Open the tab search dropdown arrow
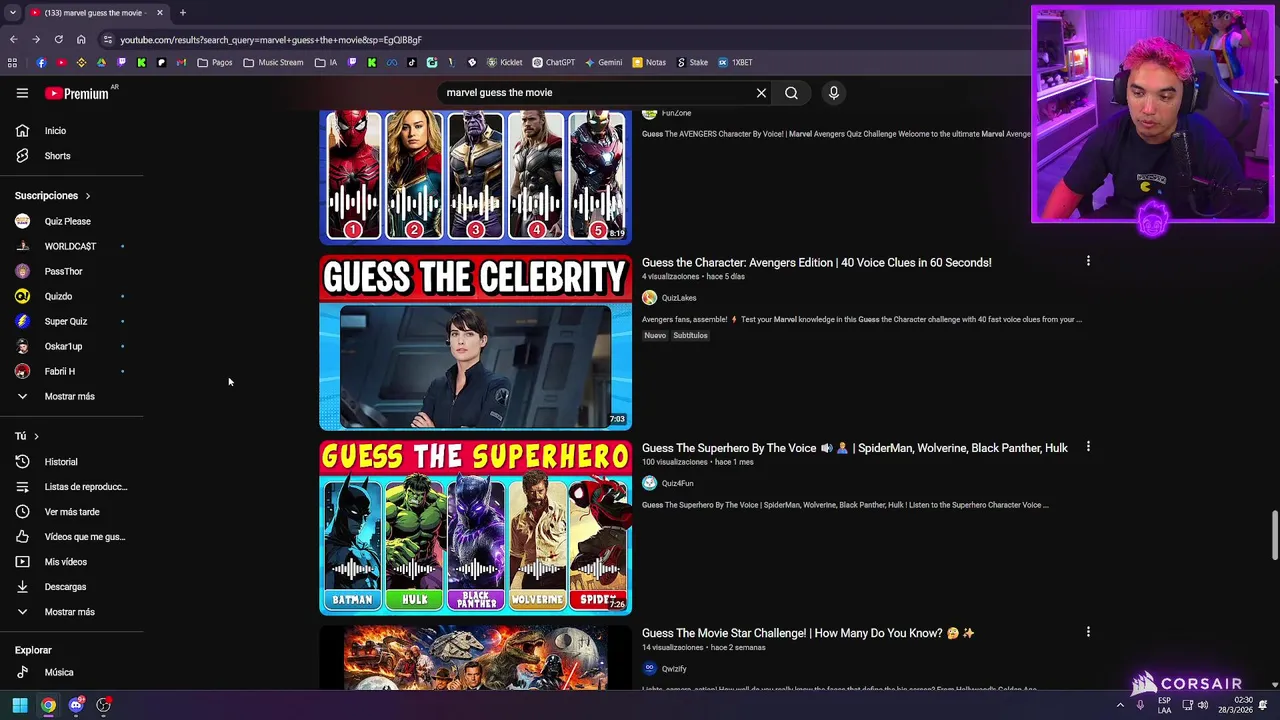 tap(12, 13)
